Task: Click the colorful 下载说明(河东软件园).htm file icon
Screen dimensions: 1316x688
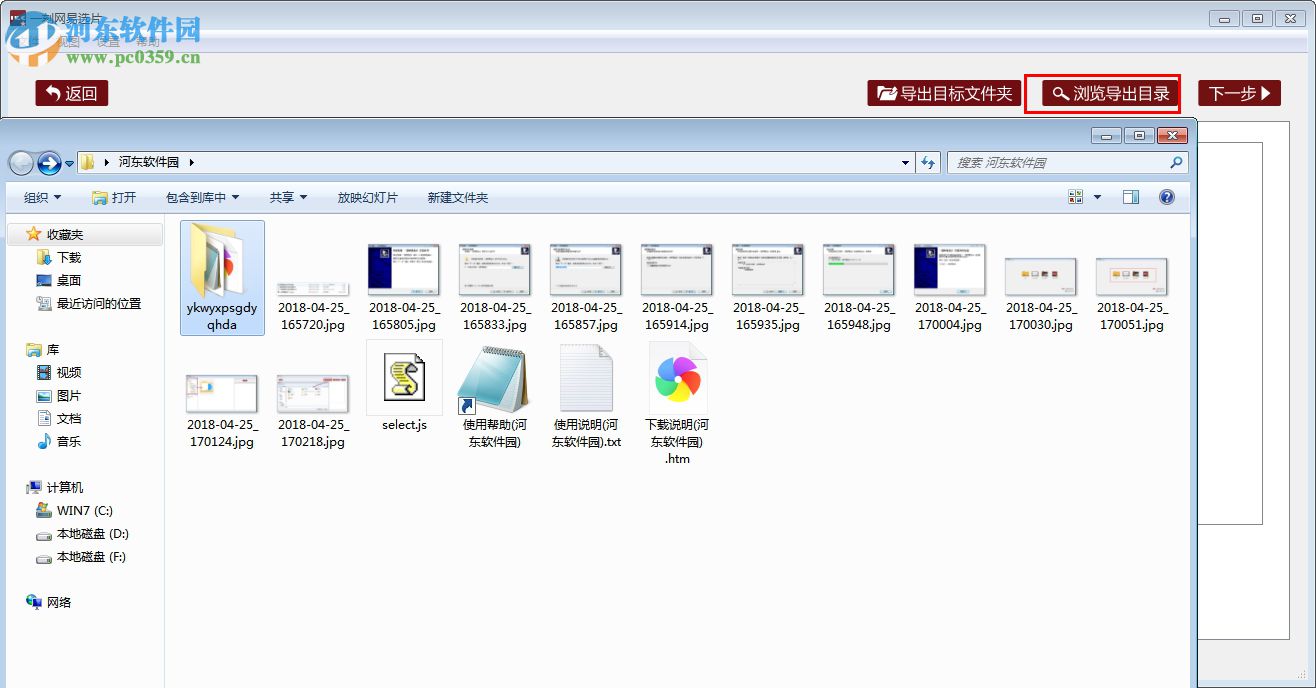Action: (677, 378)
